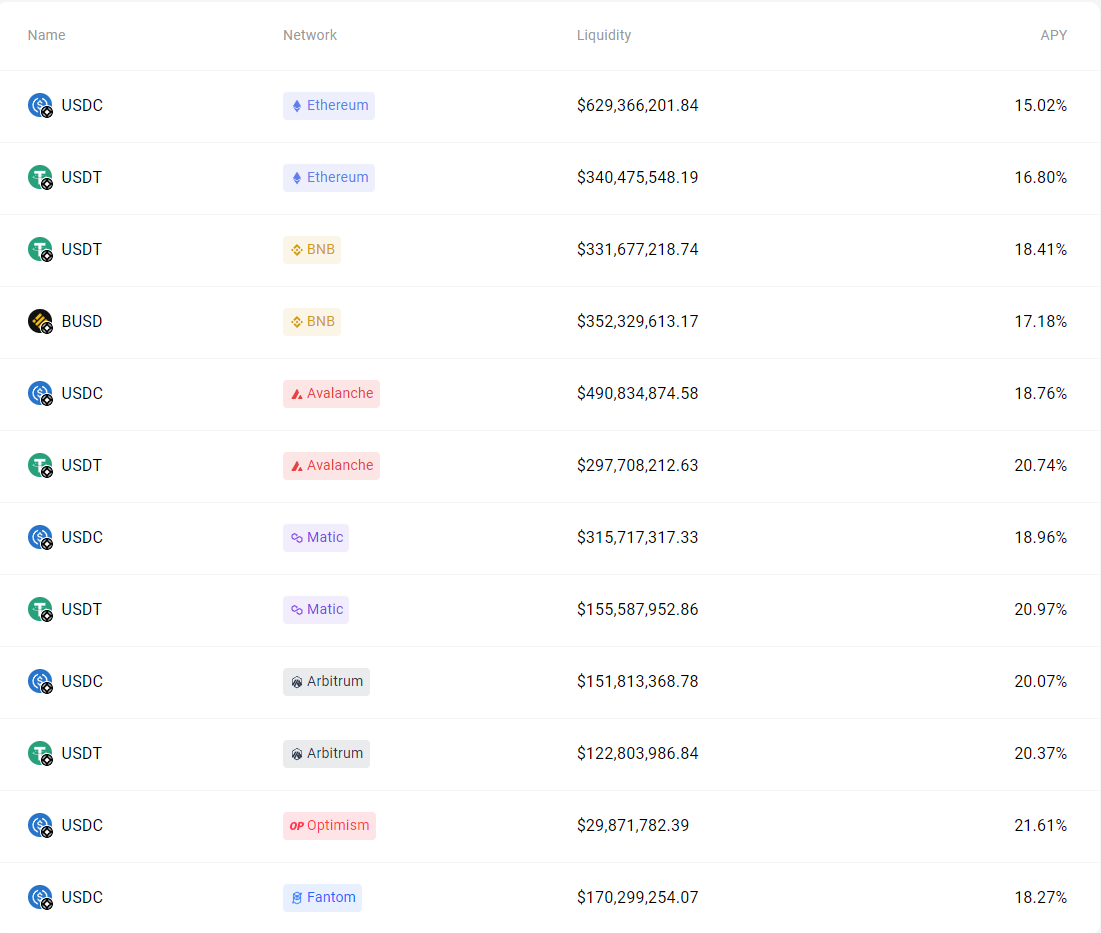Select the Optimism network badge
The image size is (1101, 933).
point(329,826)
